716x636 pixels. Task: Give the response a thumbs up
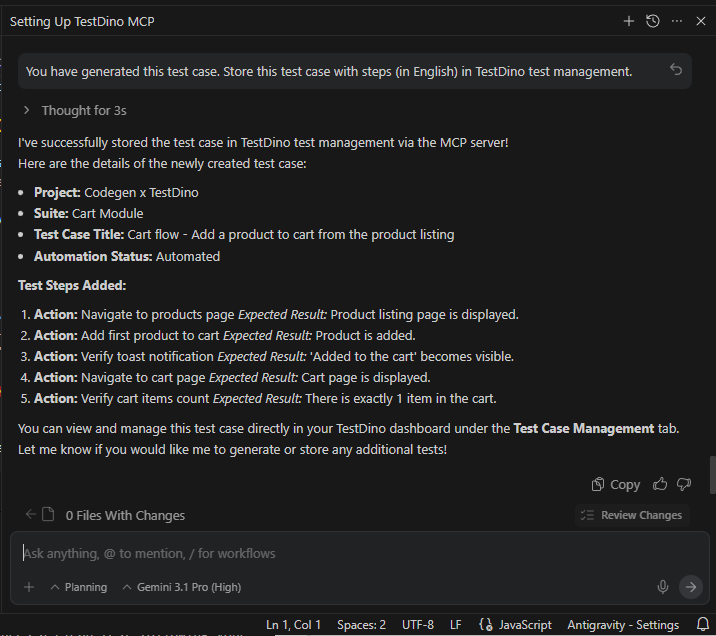tap(660, 484)
